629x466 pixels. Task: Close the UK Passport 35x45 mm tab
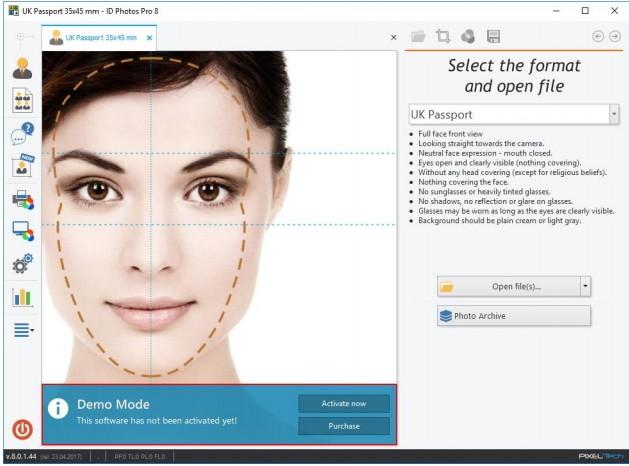149,38
